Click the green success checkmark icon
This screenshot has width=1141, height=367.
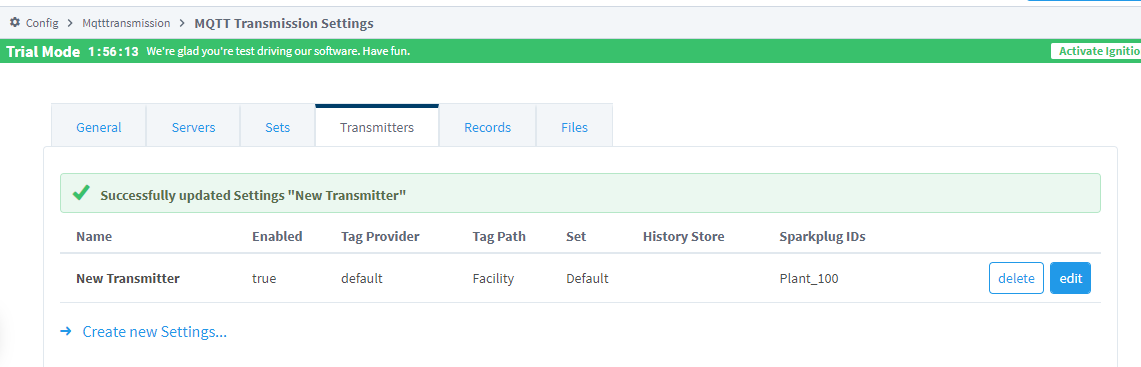pos(82,194)
